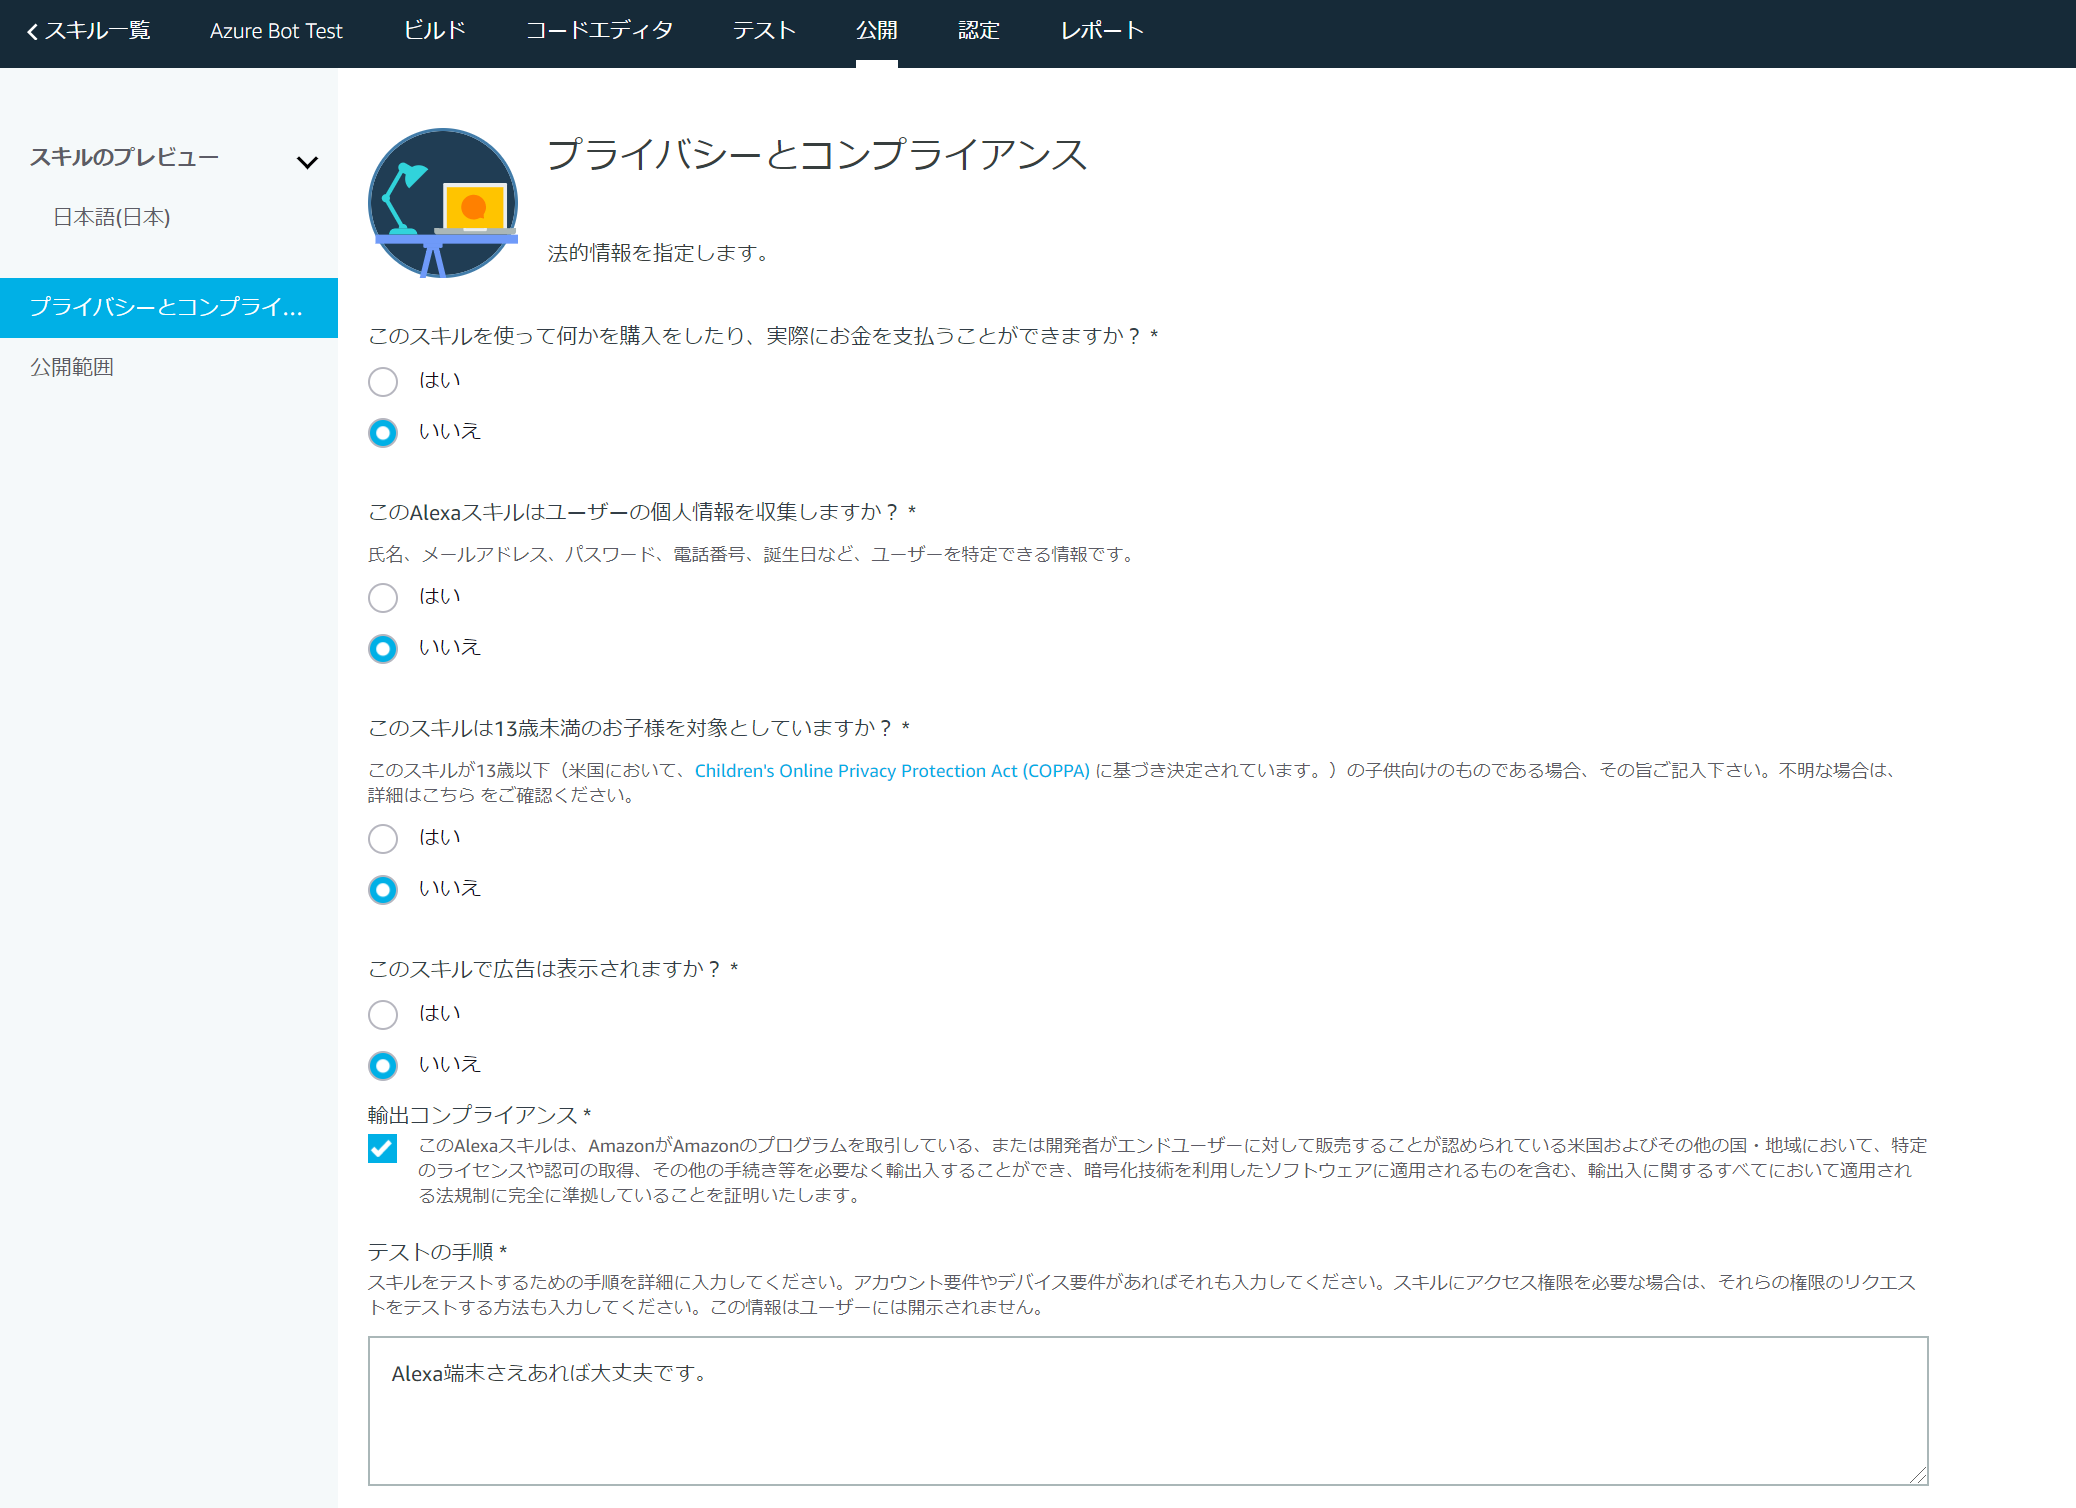Switch to the コードエディタ tab

point(600,31)
